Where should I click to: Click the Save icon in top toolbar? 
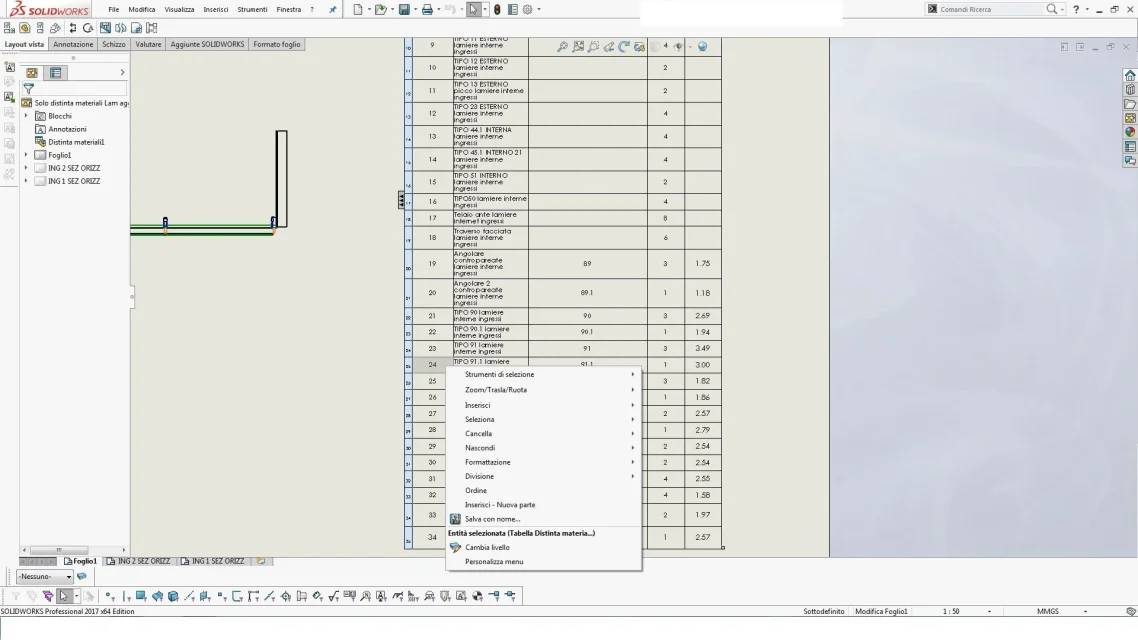point(404,9)
